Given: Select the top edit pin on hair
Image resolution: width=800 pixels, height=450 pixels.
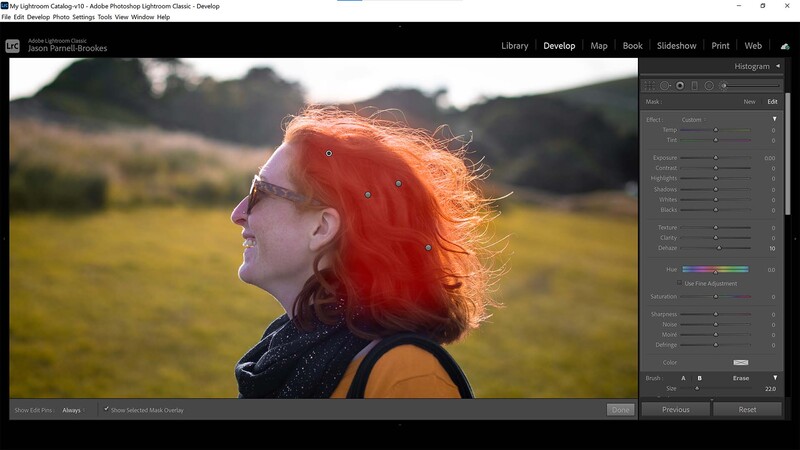Looking at the screenshot, I should pyautogui.click(x=329, y=153).
